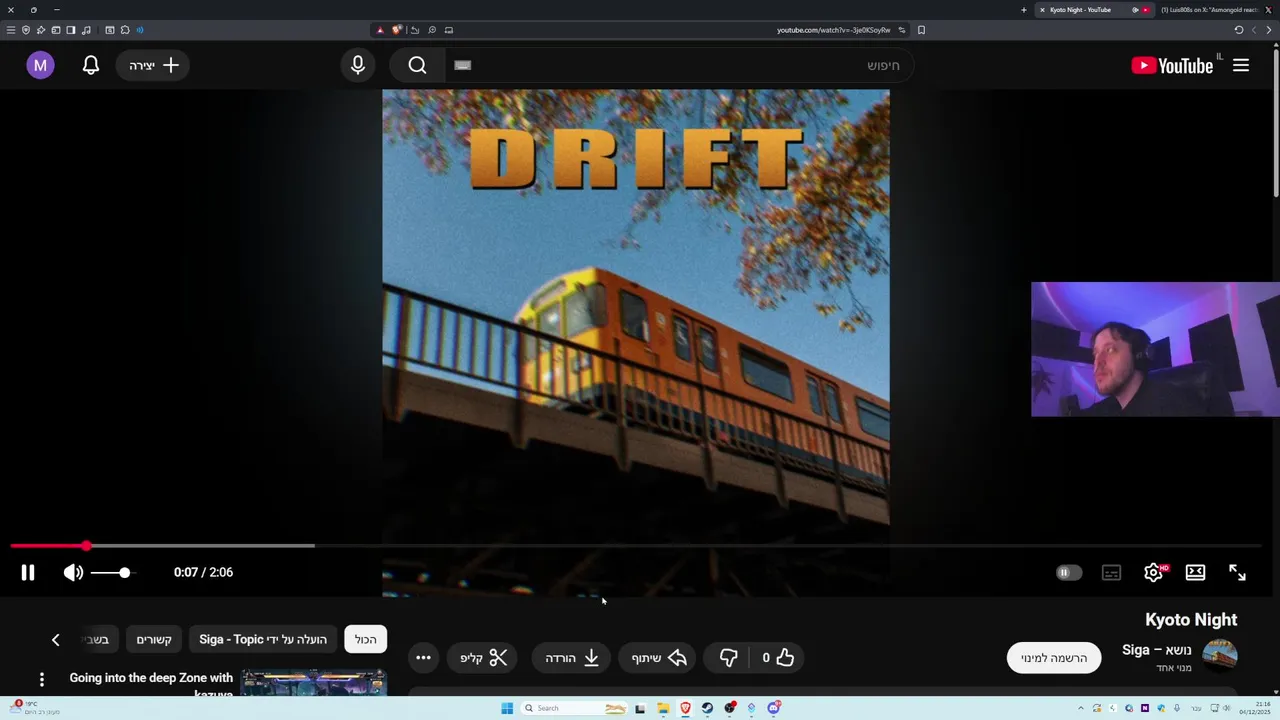The image size is (1280, 720).
Task: Open the on-screen keyboard in search box
Action: coord(462,65)
